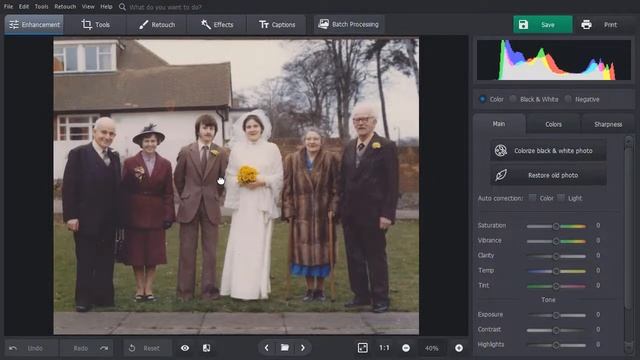The height and width of the screenshot is (360, 640).
Task: Open the Colors adjustments tab
Action: pyautogui.click(x=553, y=124)
